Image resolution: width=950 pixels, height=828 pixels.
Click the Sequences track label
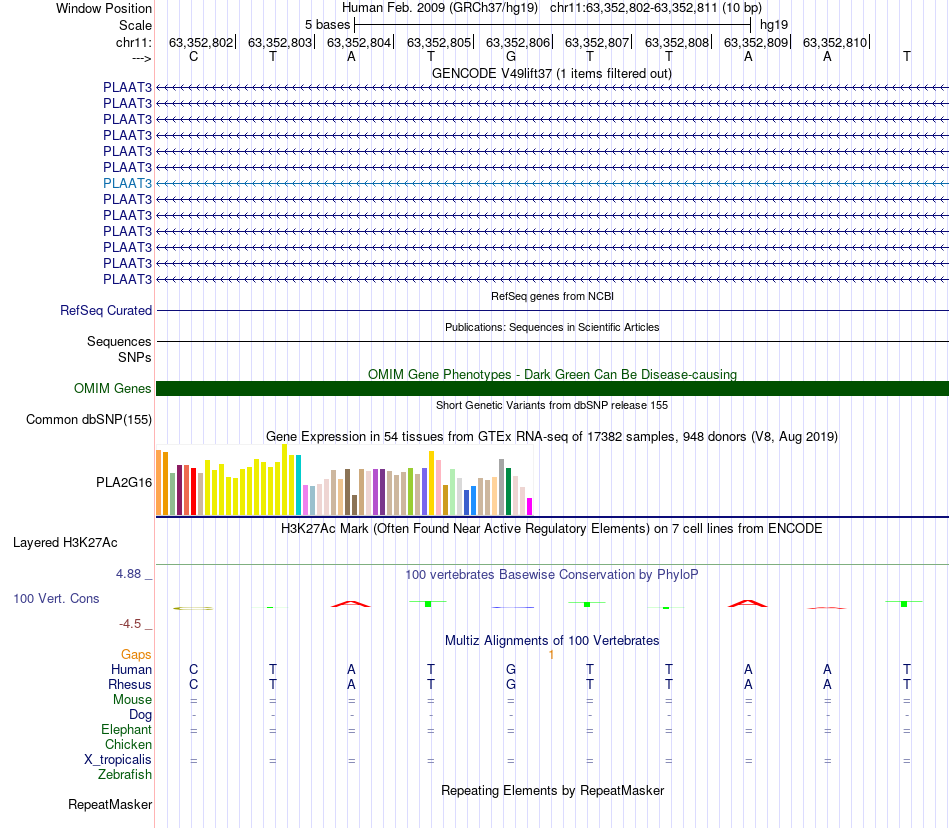pyautogui.click(x=119, y=342)
